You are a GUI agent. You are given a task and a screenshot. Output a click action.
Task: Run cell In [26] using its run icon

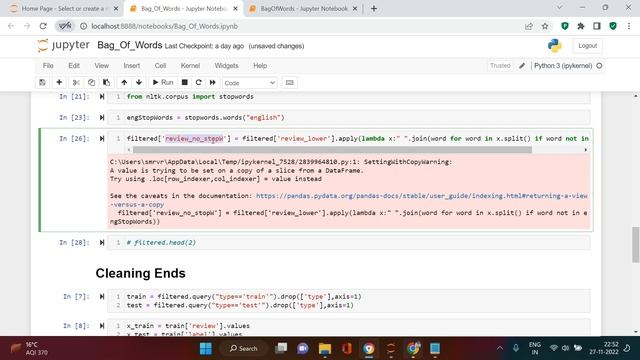[102, 139]
